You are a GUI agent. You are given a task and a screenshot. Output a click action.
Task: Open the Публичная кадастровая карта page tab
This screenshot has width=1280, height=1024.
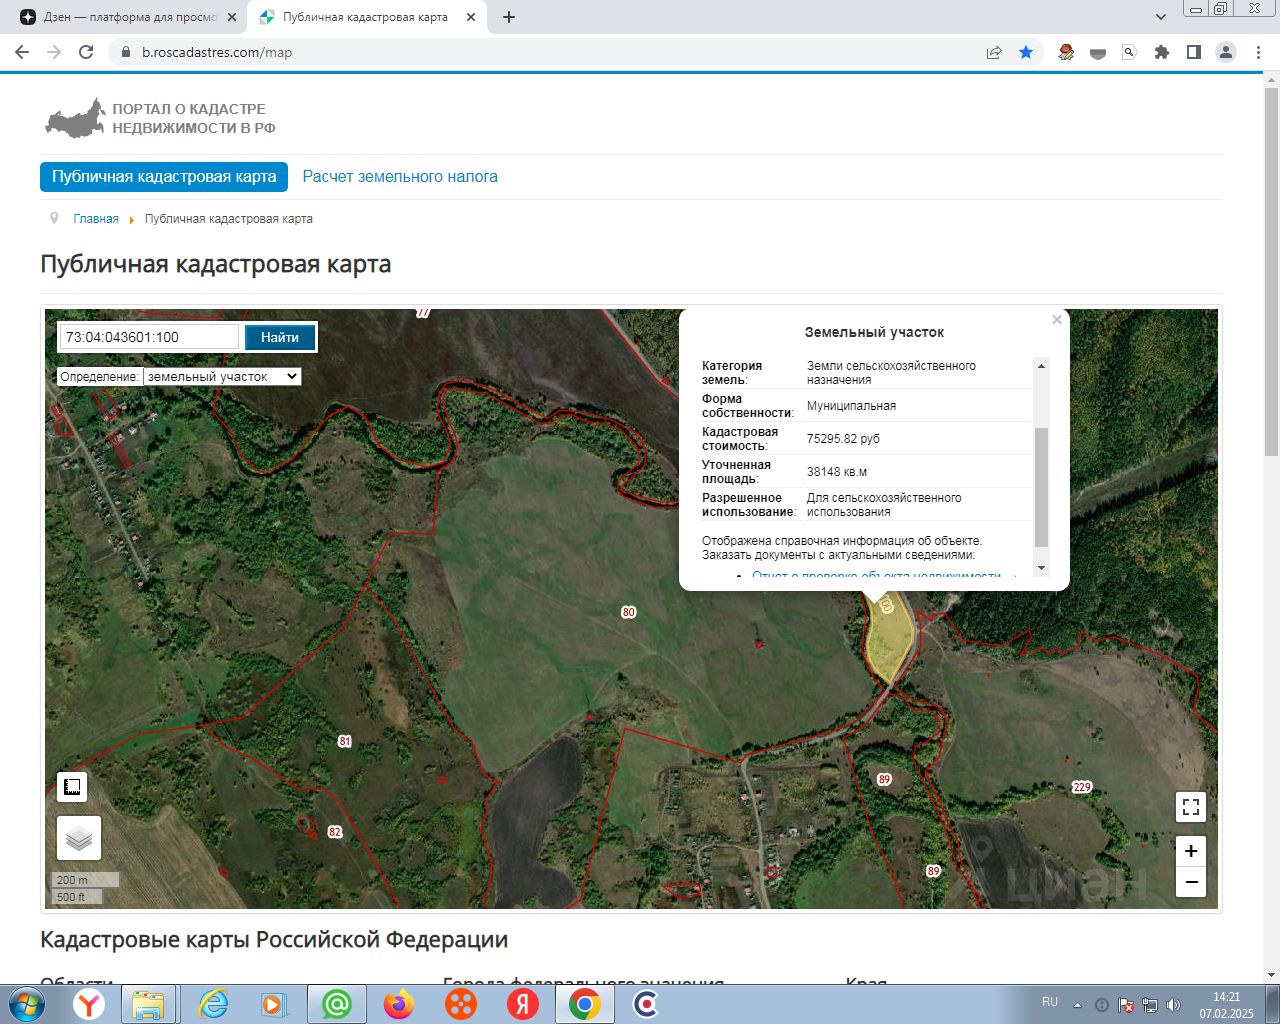click(x=164, y=177)
